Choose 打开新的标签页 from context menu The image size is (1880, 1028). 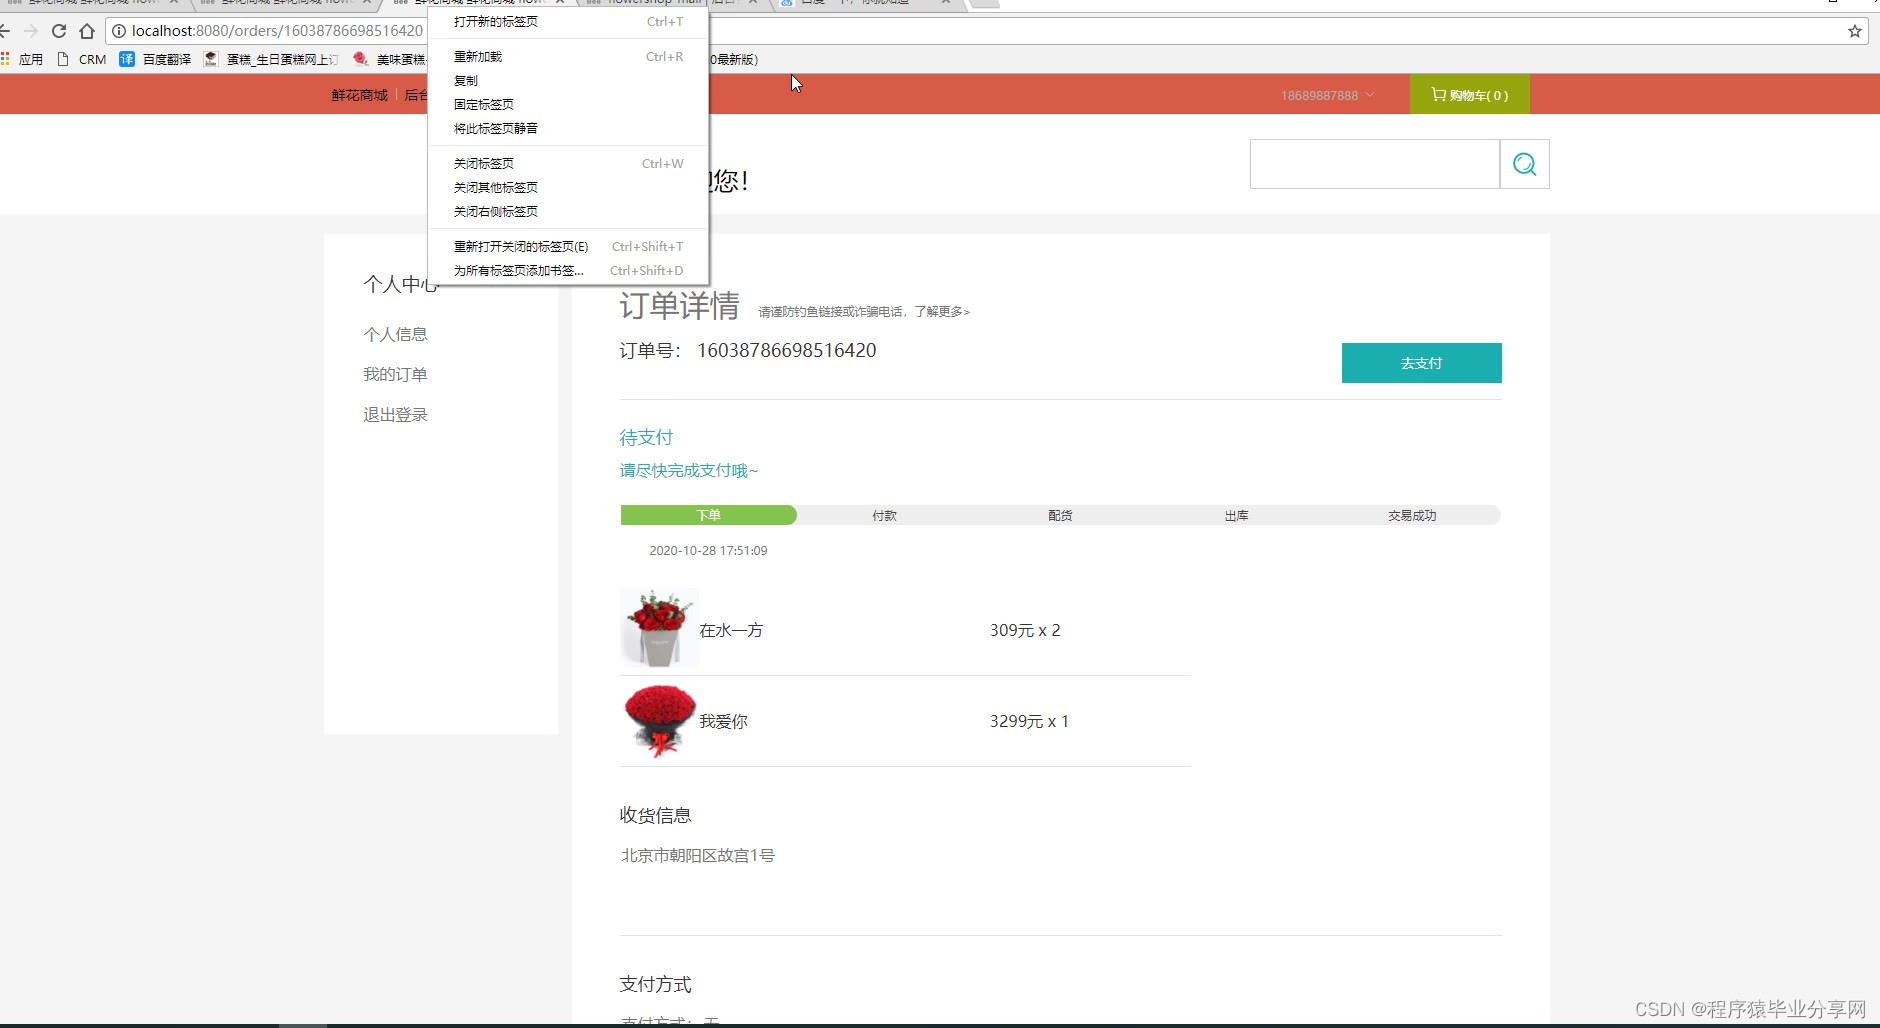click(568, 21)
